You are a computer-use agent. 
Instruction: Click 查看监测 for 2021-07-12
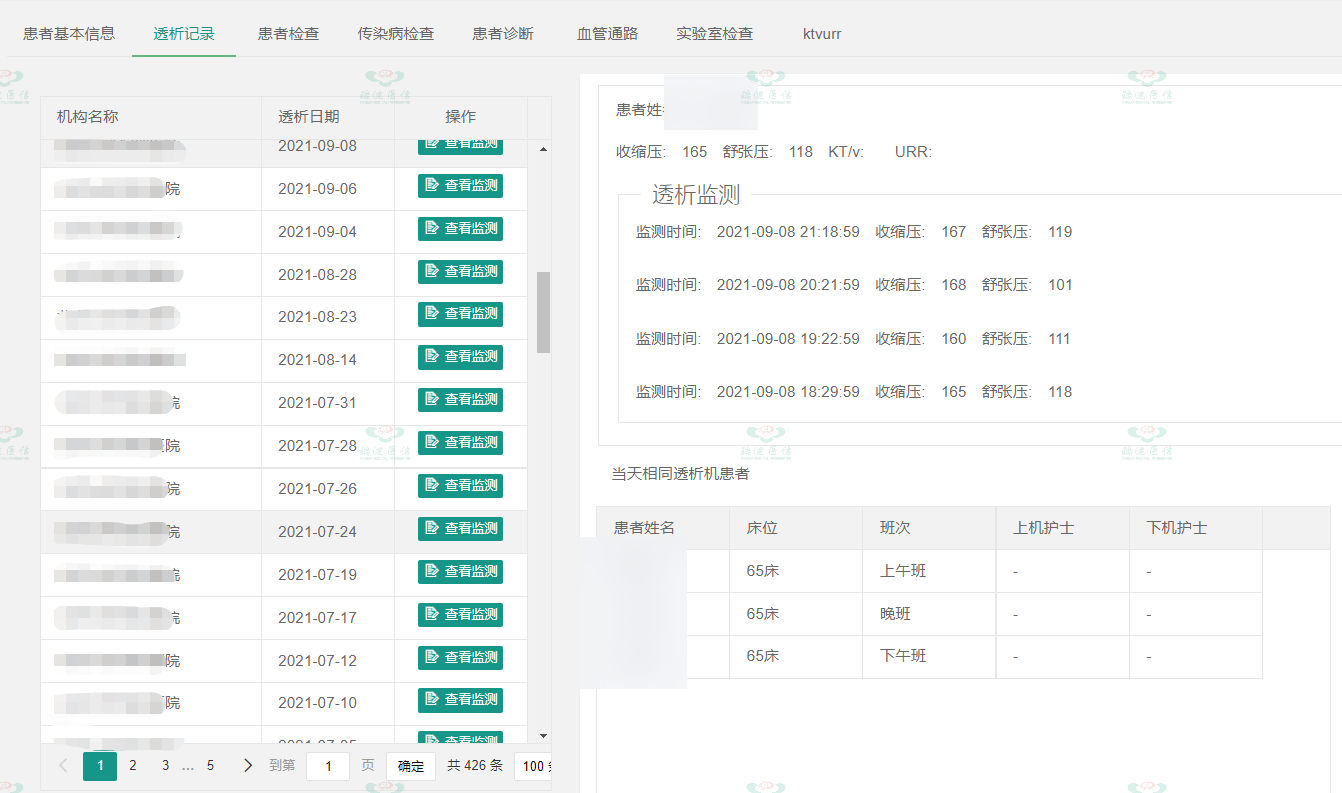tap(460, 658)
